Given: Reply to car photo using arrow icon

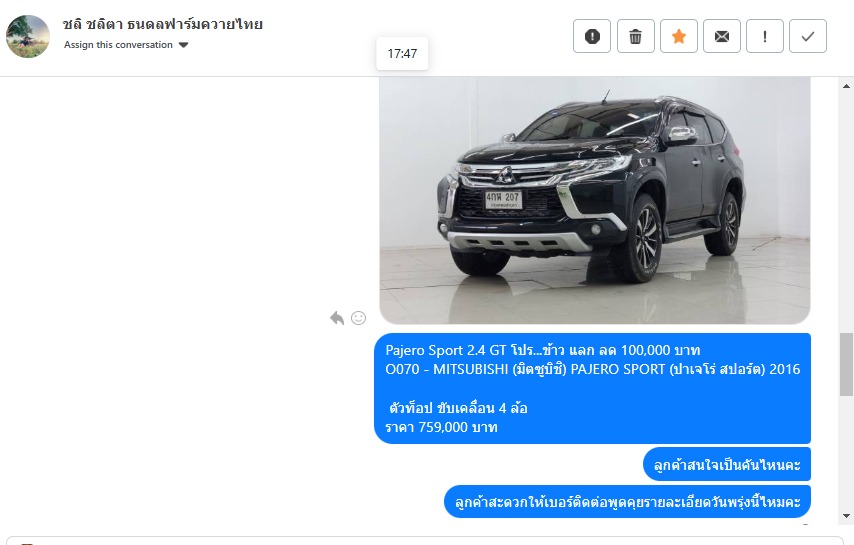Looking at the screenshot, I should coord(337,318).
